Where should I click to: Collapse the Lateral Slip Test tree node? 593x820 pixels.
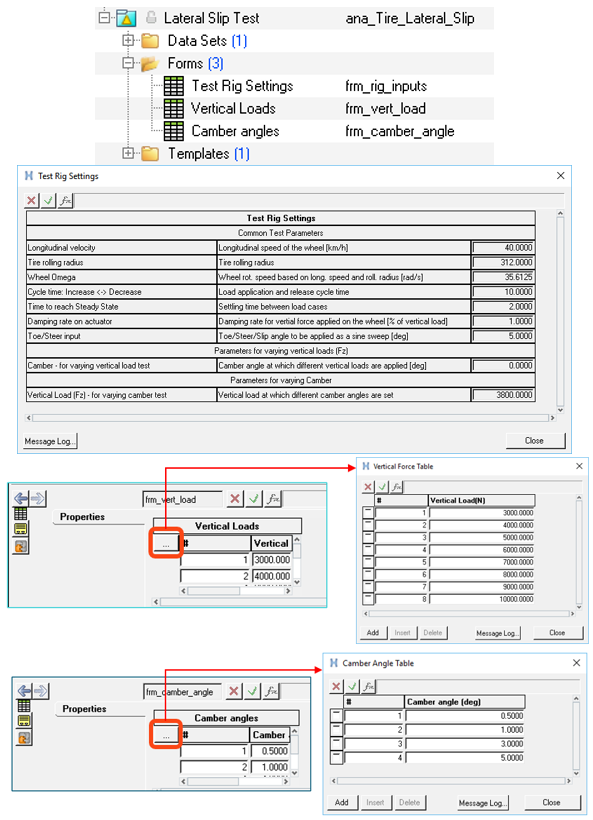point(105,18)
